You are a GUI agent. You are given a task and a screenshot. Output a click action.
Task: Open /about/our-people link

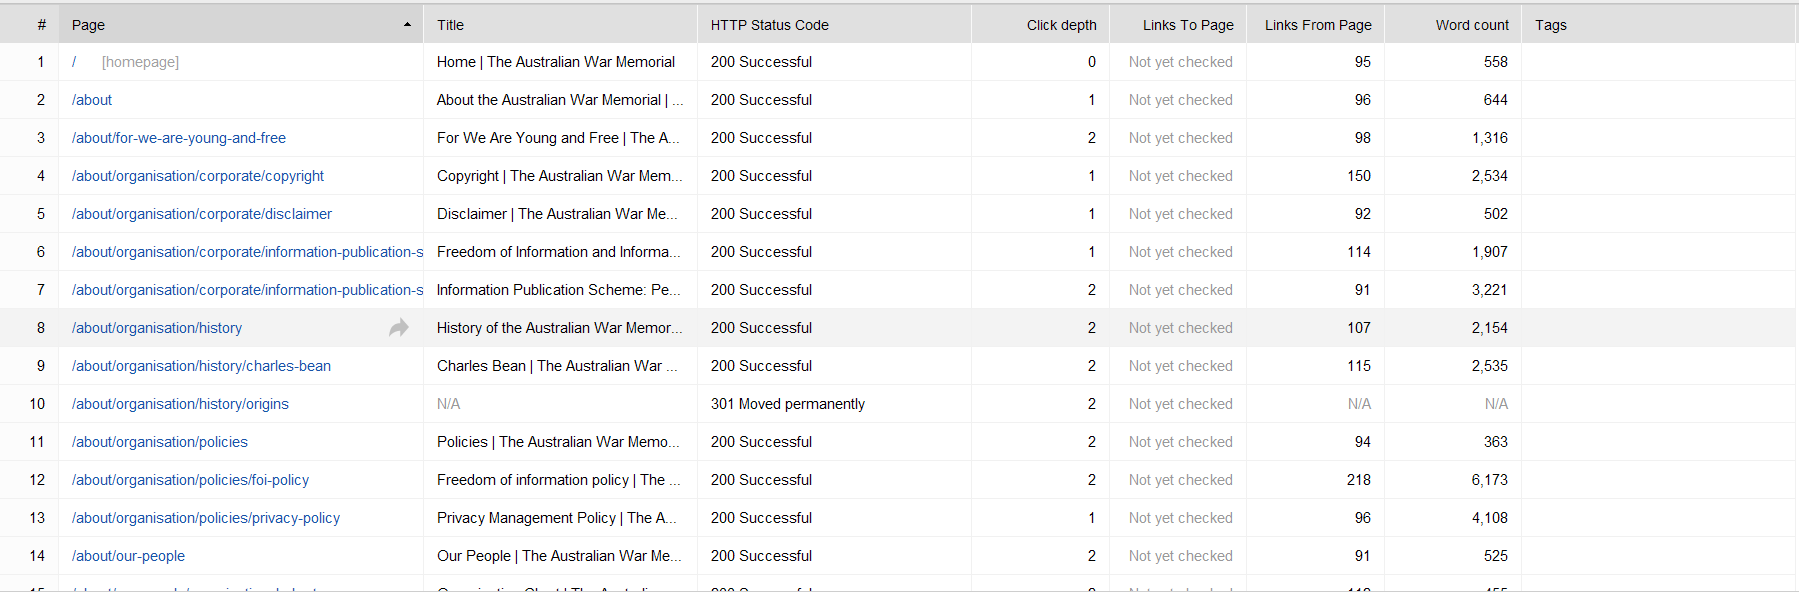coord(128,556)
